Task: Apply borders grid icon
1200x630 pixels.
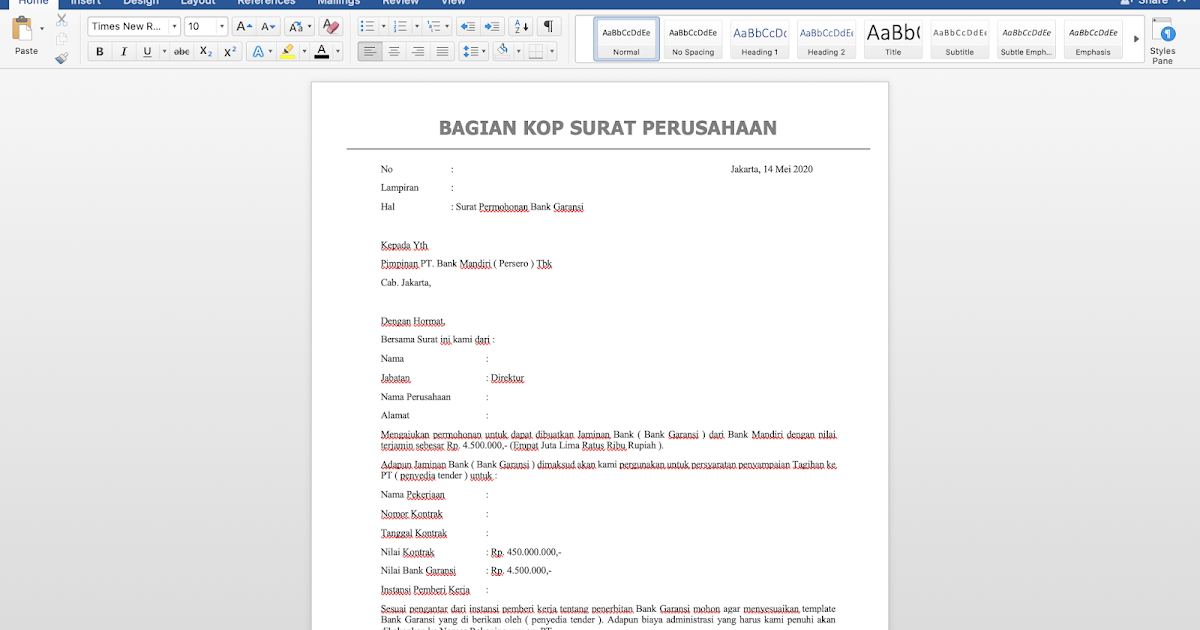Action: 536,51
